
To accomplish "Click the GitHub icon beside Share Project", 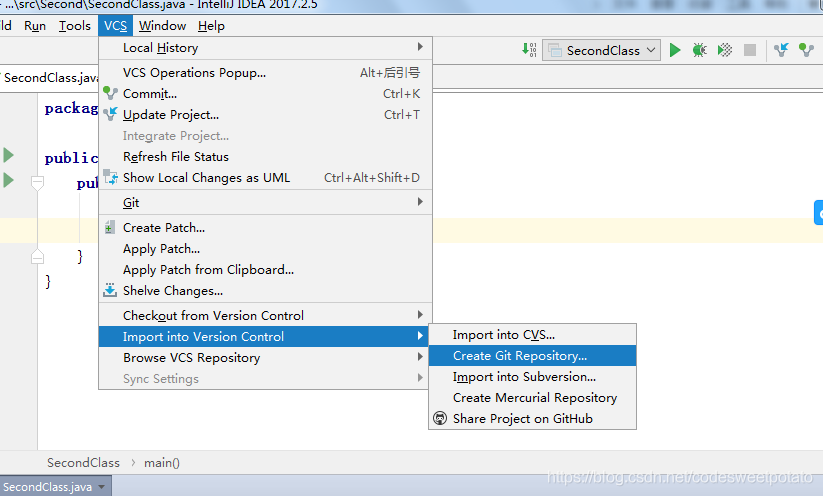I will pos(440,418).
